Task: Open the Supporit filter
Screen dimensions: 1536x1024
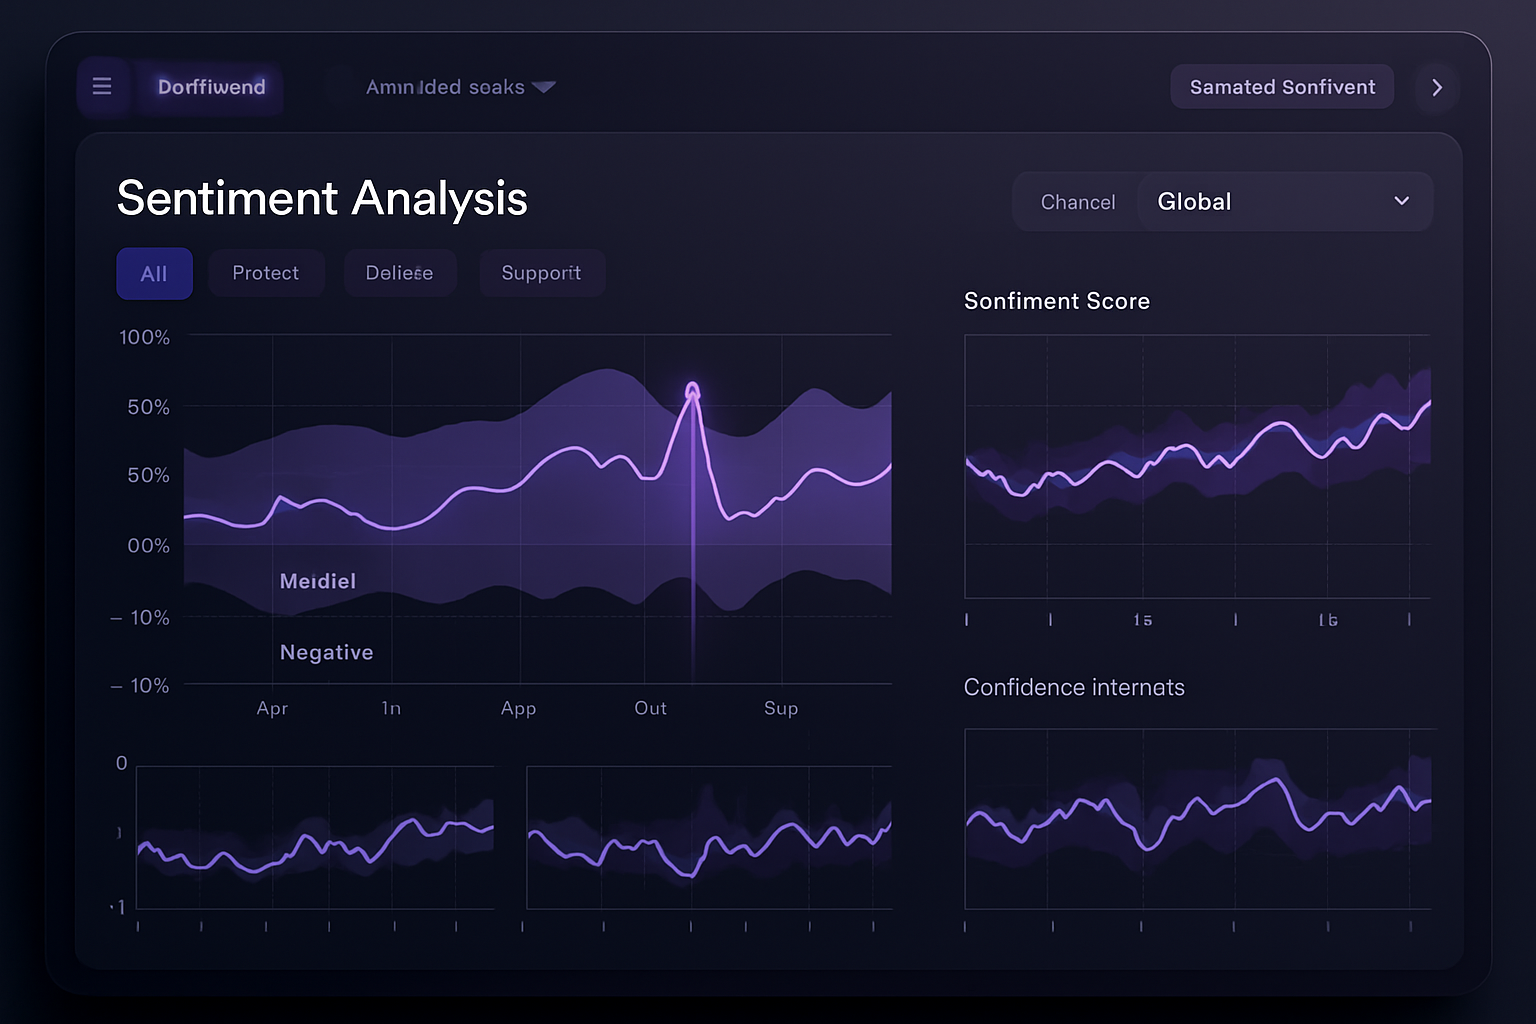Action: click(542, 273)
